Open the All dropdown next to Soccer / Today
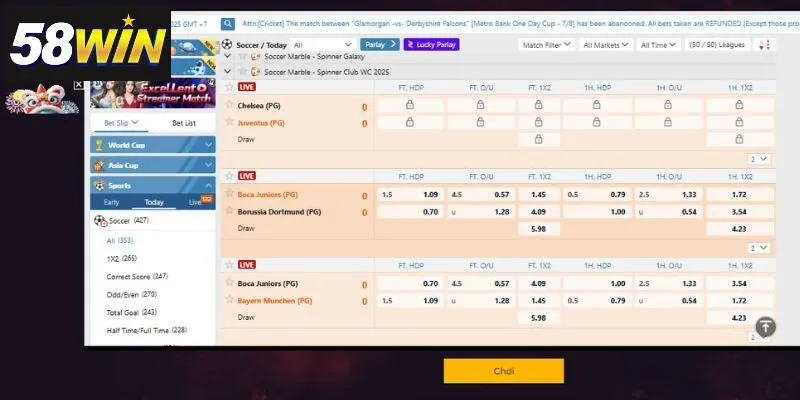Image resolution: width=800 pixels, height=400 pixels. coord(323,45)
